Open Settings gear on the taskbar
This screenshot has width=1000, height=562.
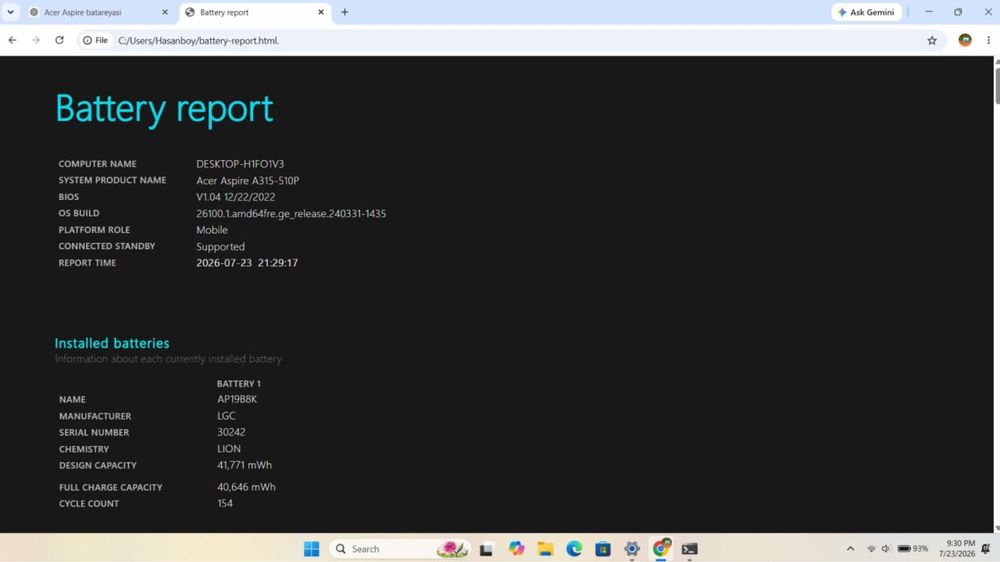pos(632,549)
